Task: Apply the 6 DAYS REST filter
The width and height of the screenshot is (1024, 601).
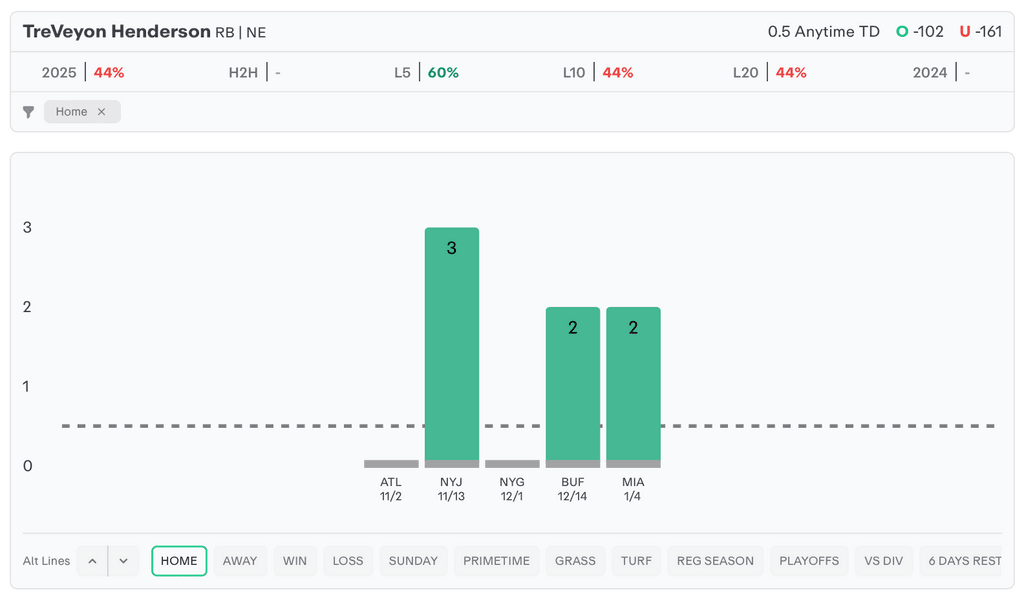Action: (964, 561)
